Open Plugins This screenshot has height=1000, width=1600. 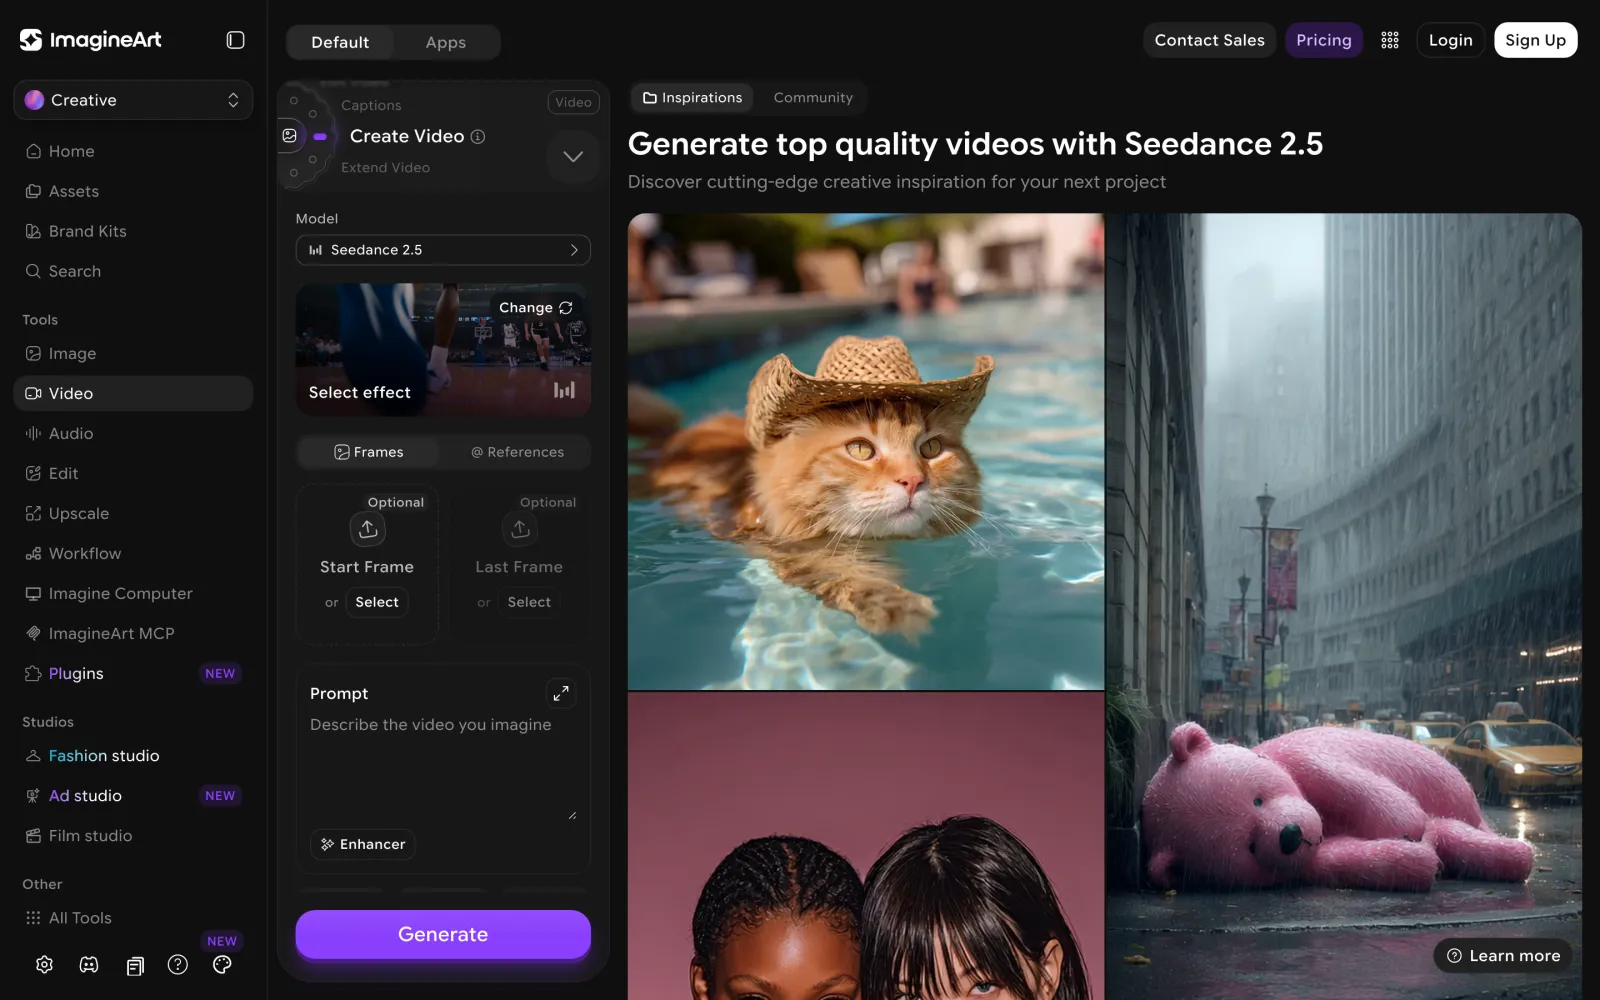pos(133,673)
